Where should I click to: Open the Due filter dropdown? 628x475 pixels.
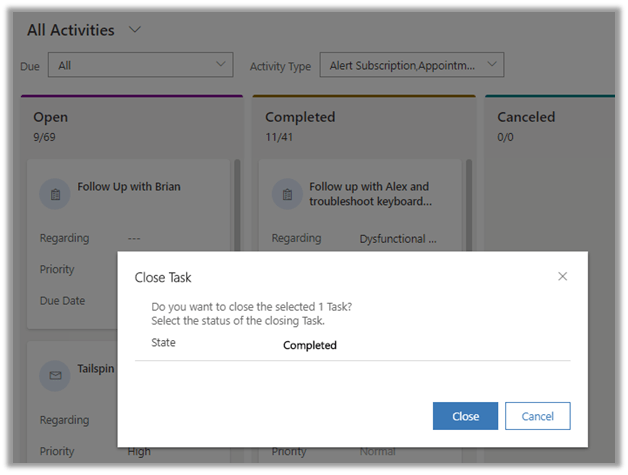click(142, 65)
